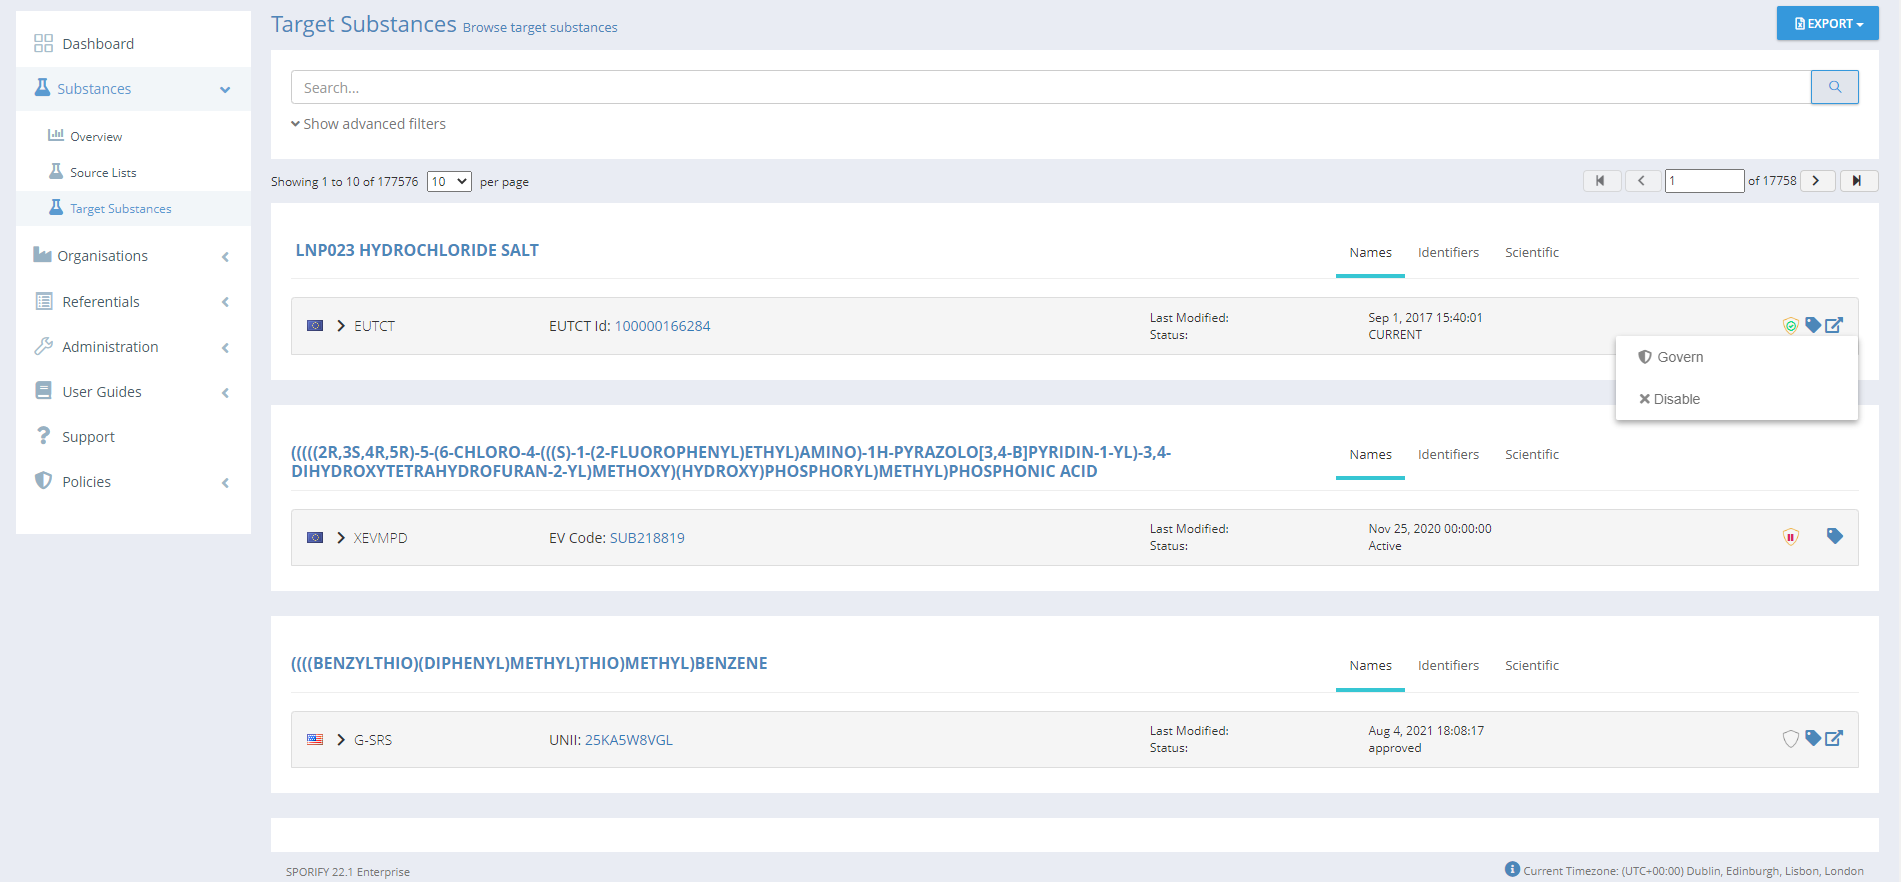Screen dimensions: 1901x882
Task: Select Disable from the popup menu
Action: pyautogui.click(x=1676, y=399)
